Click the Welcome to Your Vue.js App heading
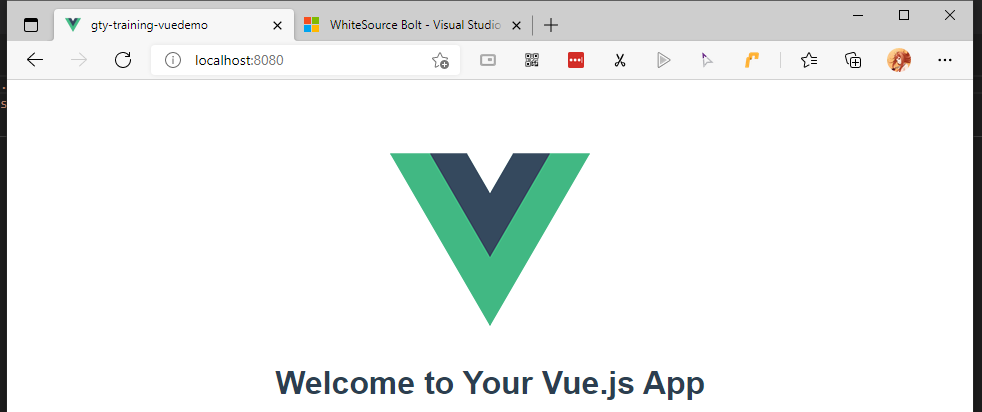Screen dimensions: 982x412 click(x=490, y=383)
